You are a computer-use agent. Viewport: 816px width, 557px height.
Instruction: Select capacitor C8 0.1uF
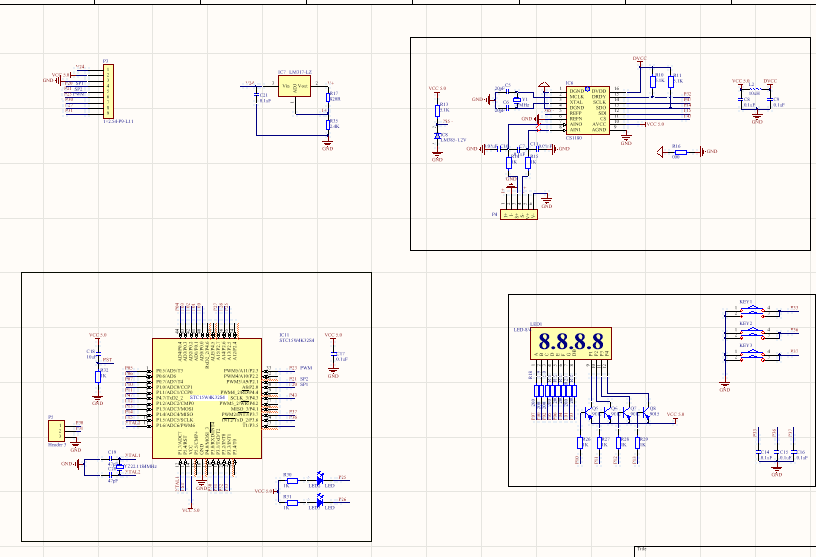(741, 99)
